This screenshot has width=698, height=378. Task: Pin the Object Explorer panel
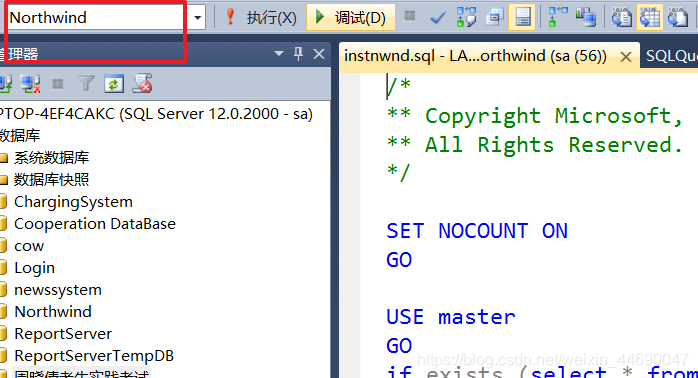tap(298, 54)
